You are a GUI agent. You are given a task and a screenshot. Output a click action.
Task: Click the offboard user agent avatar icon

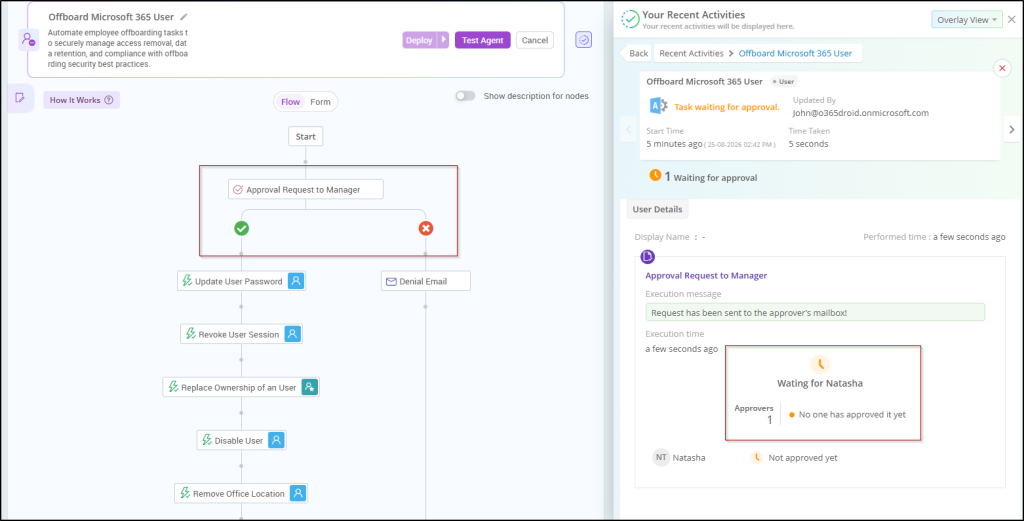click(x=29, y=40)
